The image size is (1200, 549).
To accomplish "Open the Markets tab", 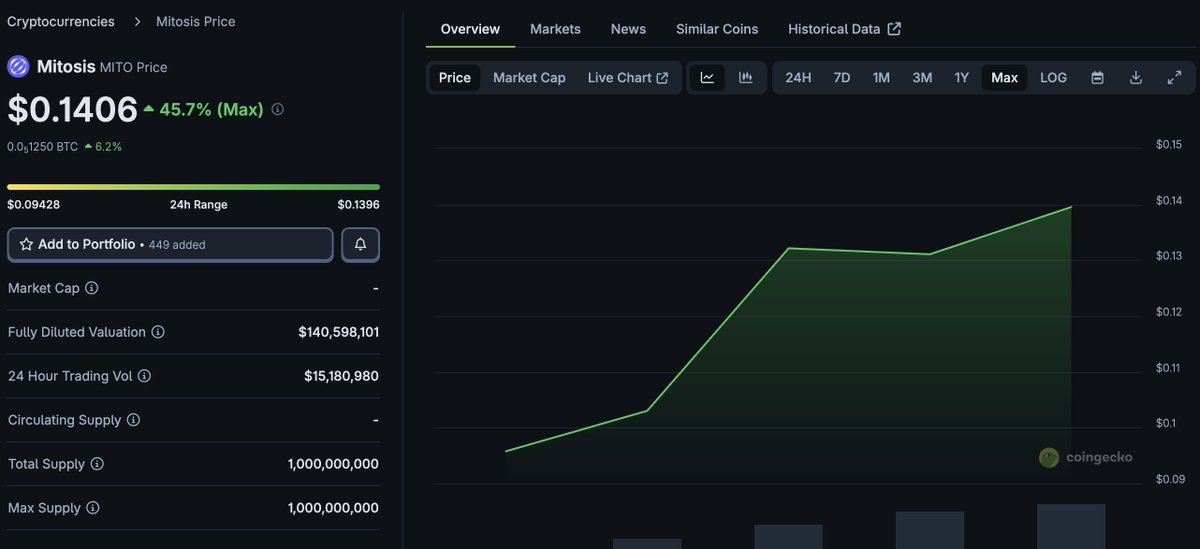I will 555,29.
